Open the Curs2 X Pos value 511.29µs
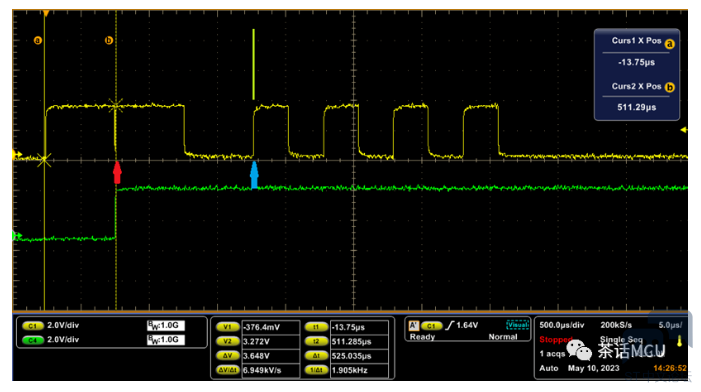This screenshot has width=701, height=392. click(x=637, y=107)
